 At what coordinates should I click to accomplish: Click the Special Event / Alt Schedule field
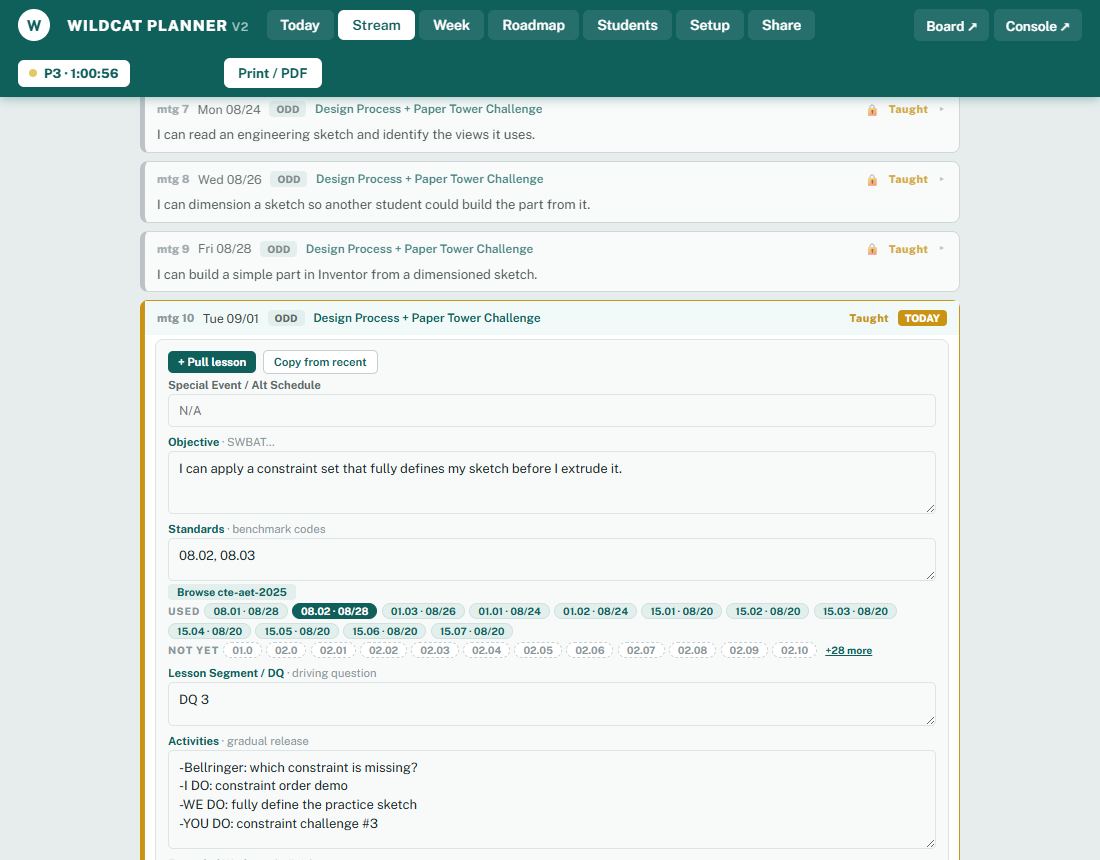(x=551, y=410)
